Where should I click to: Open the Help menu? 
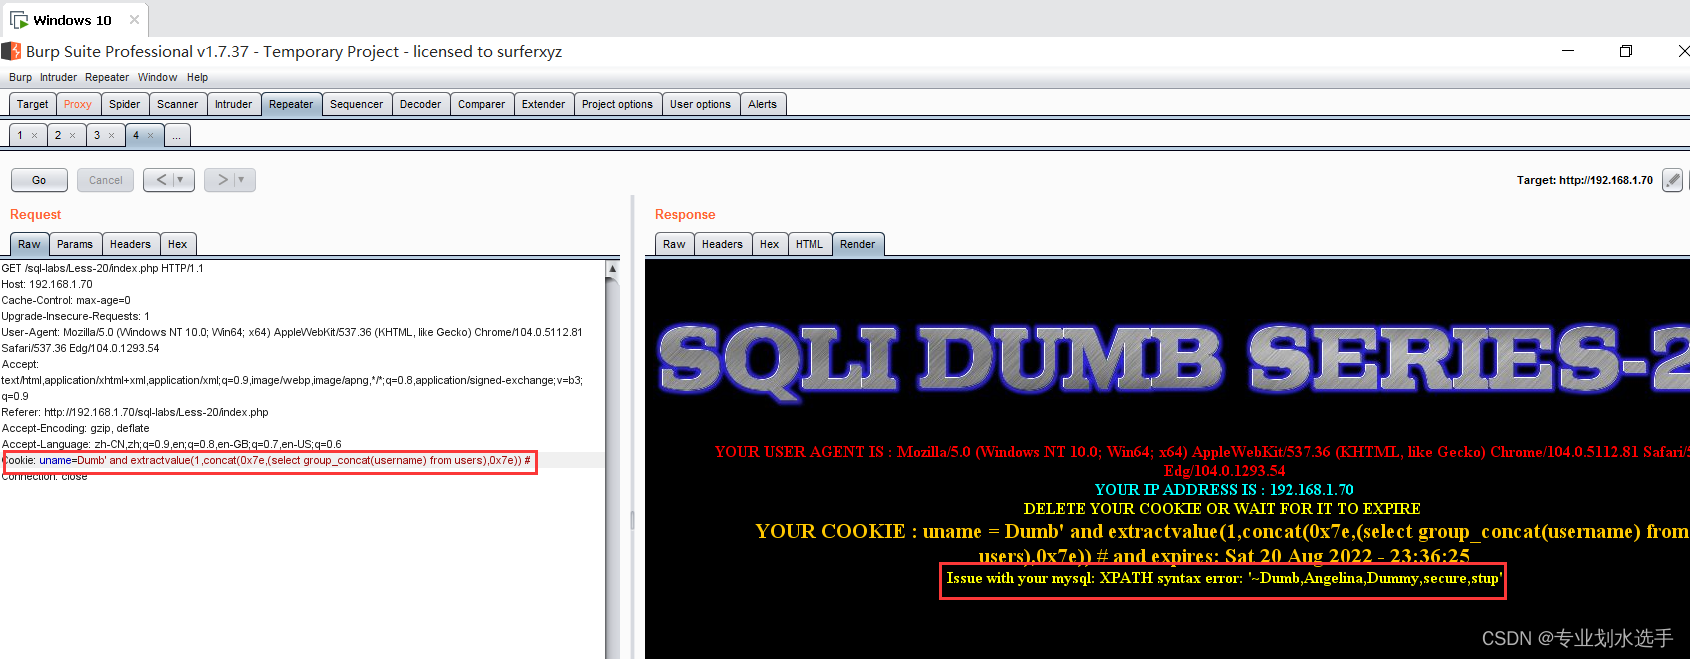(x=197, y=77)
